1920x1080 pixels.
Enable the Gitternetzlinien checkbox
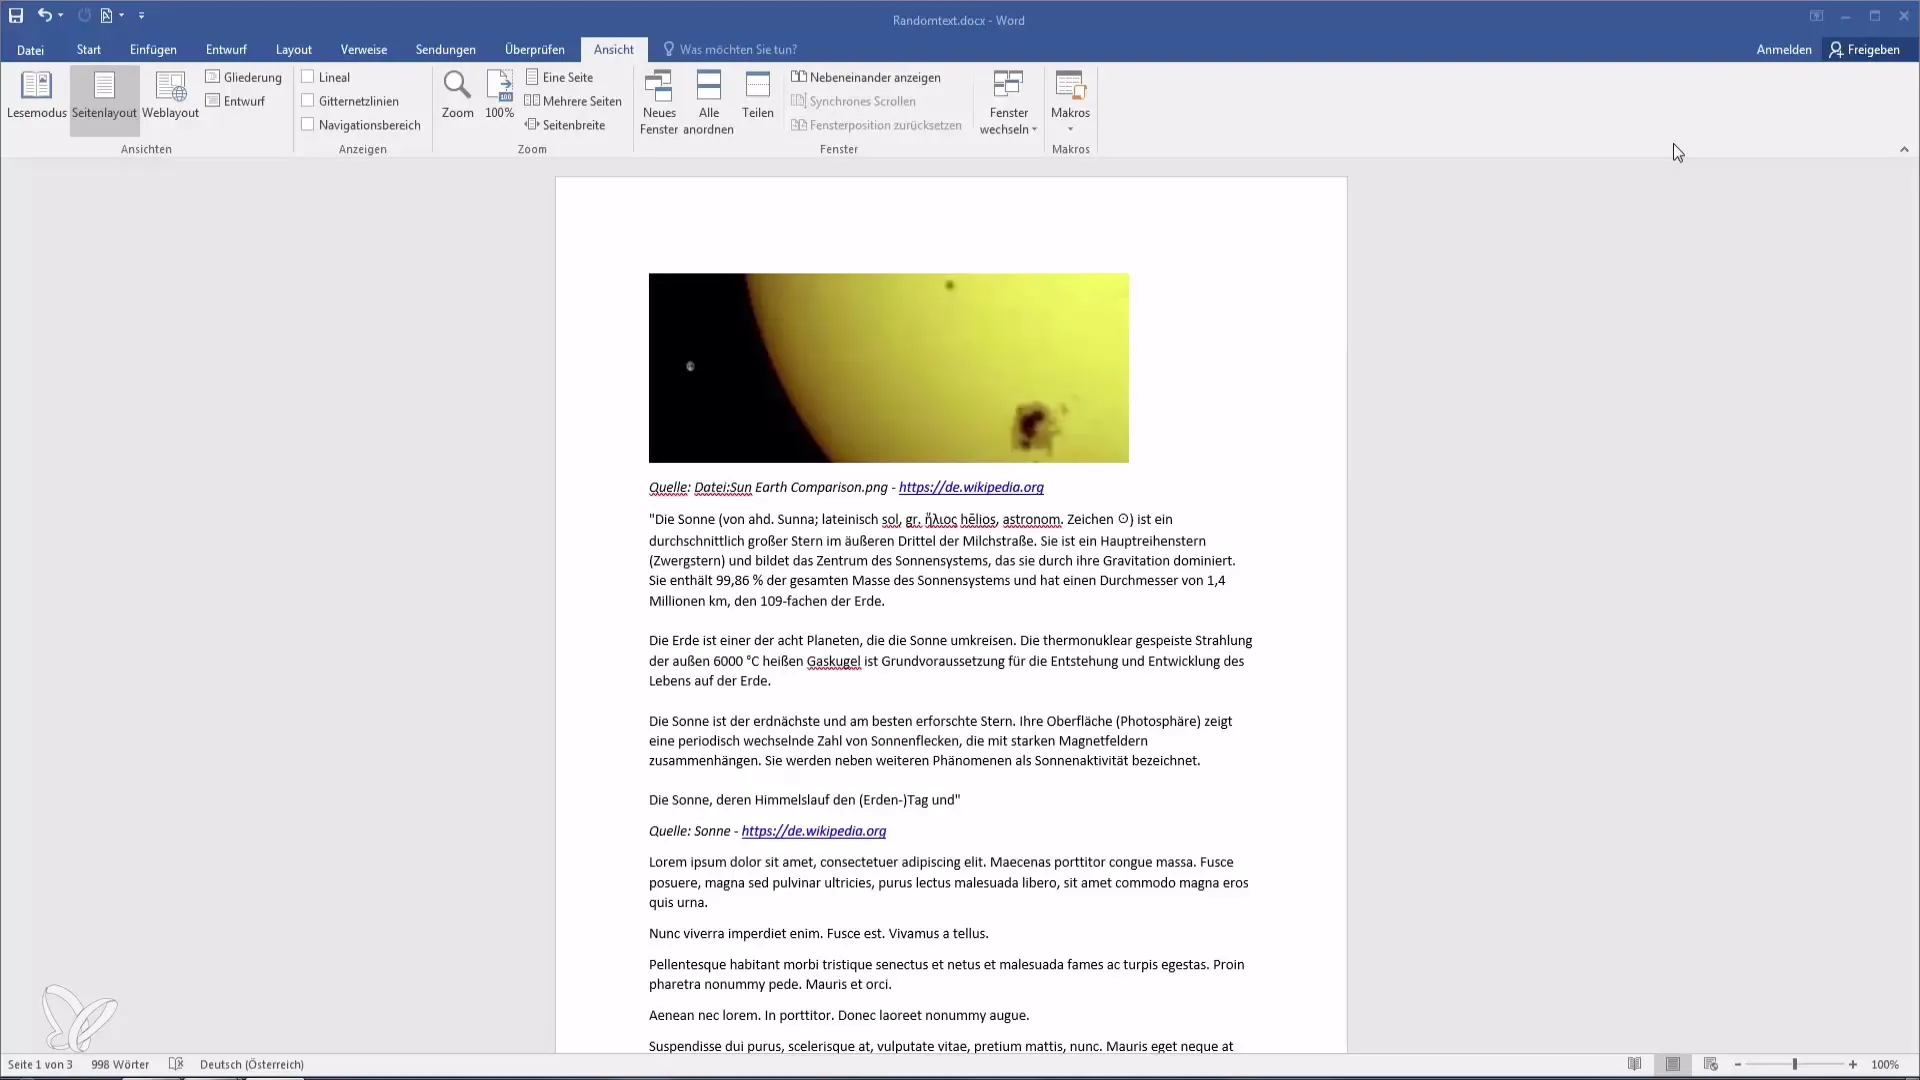(308, 101)
